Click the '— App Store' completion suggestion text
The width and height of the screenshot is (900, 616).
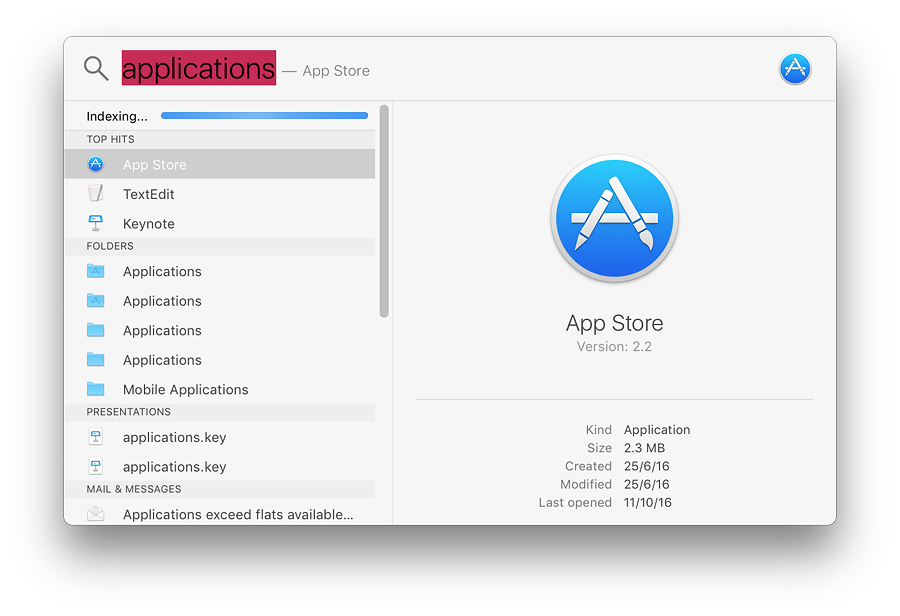(x=326, y=71)
